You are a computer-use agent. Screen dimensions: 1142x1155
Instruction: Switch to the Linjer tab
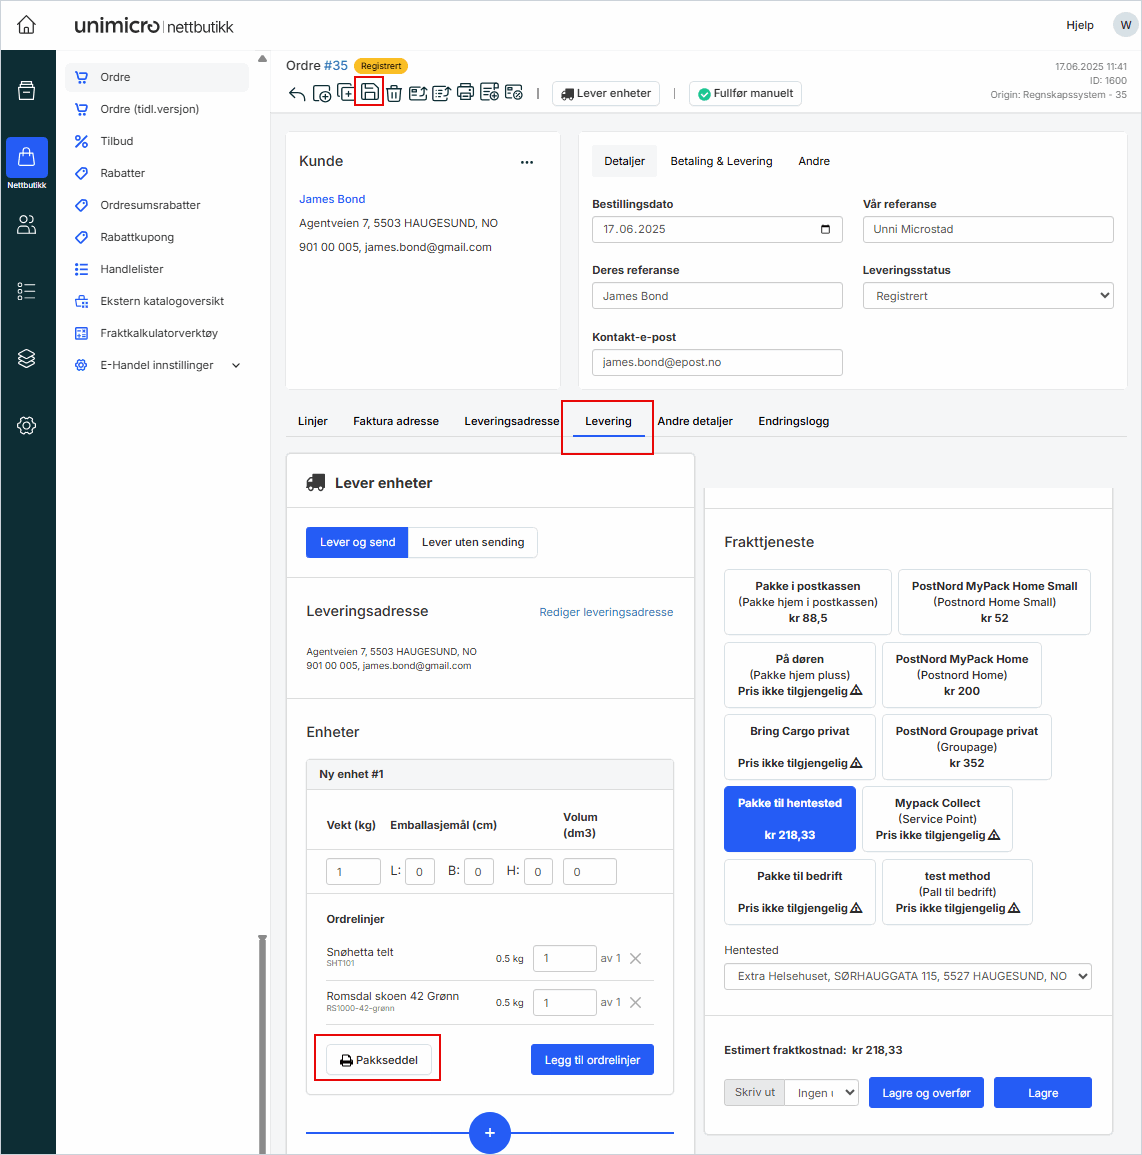(x=313, y=421)
